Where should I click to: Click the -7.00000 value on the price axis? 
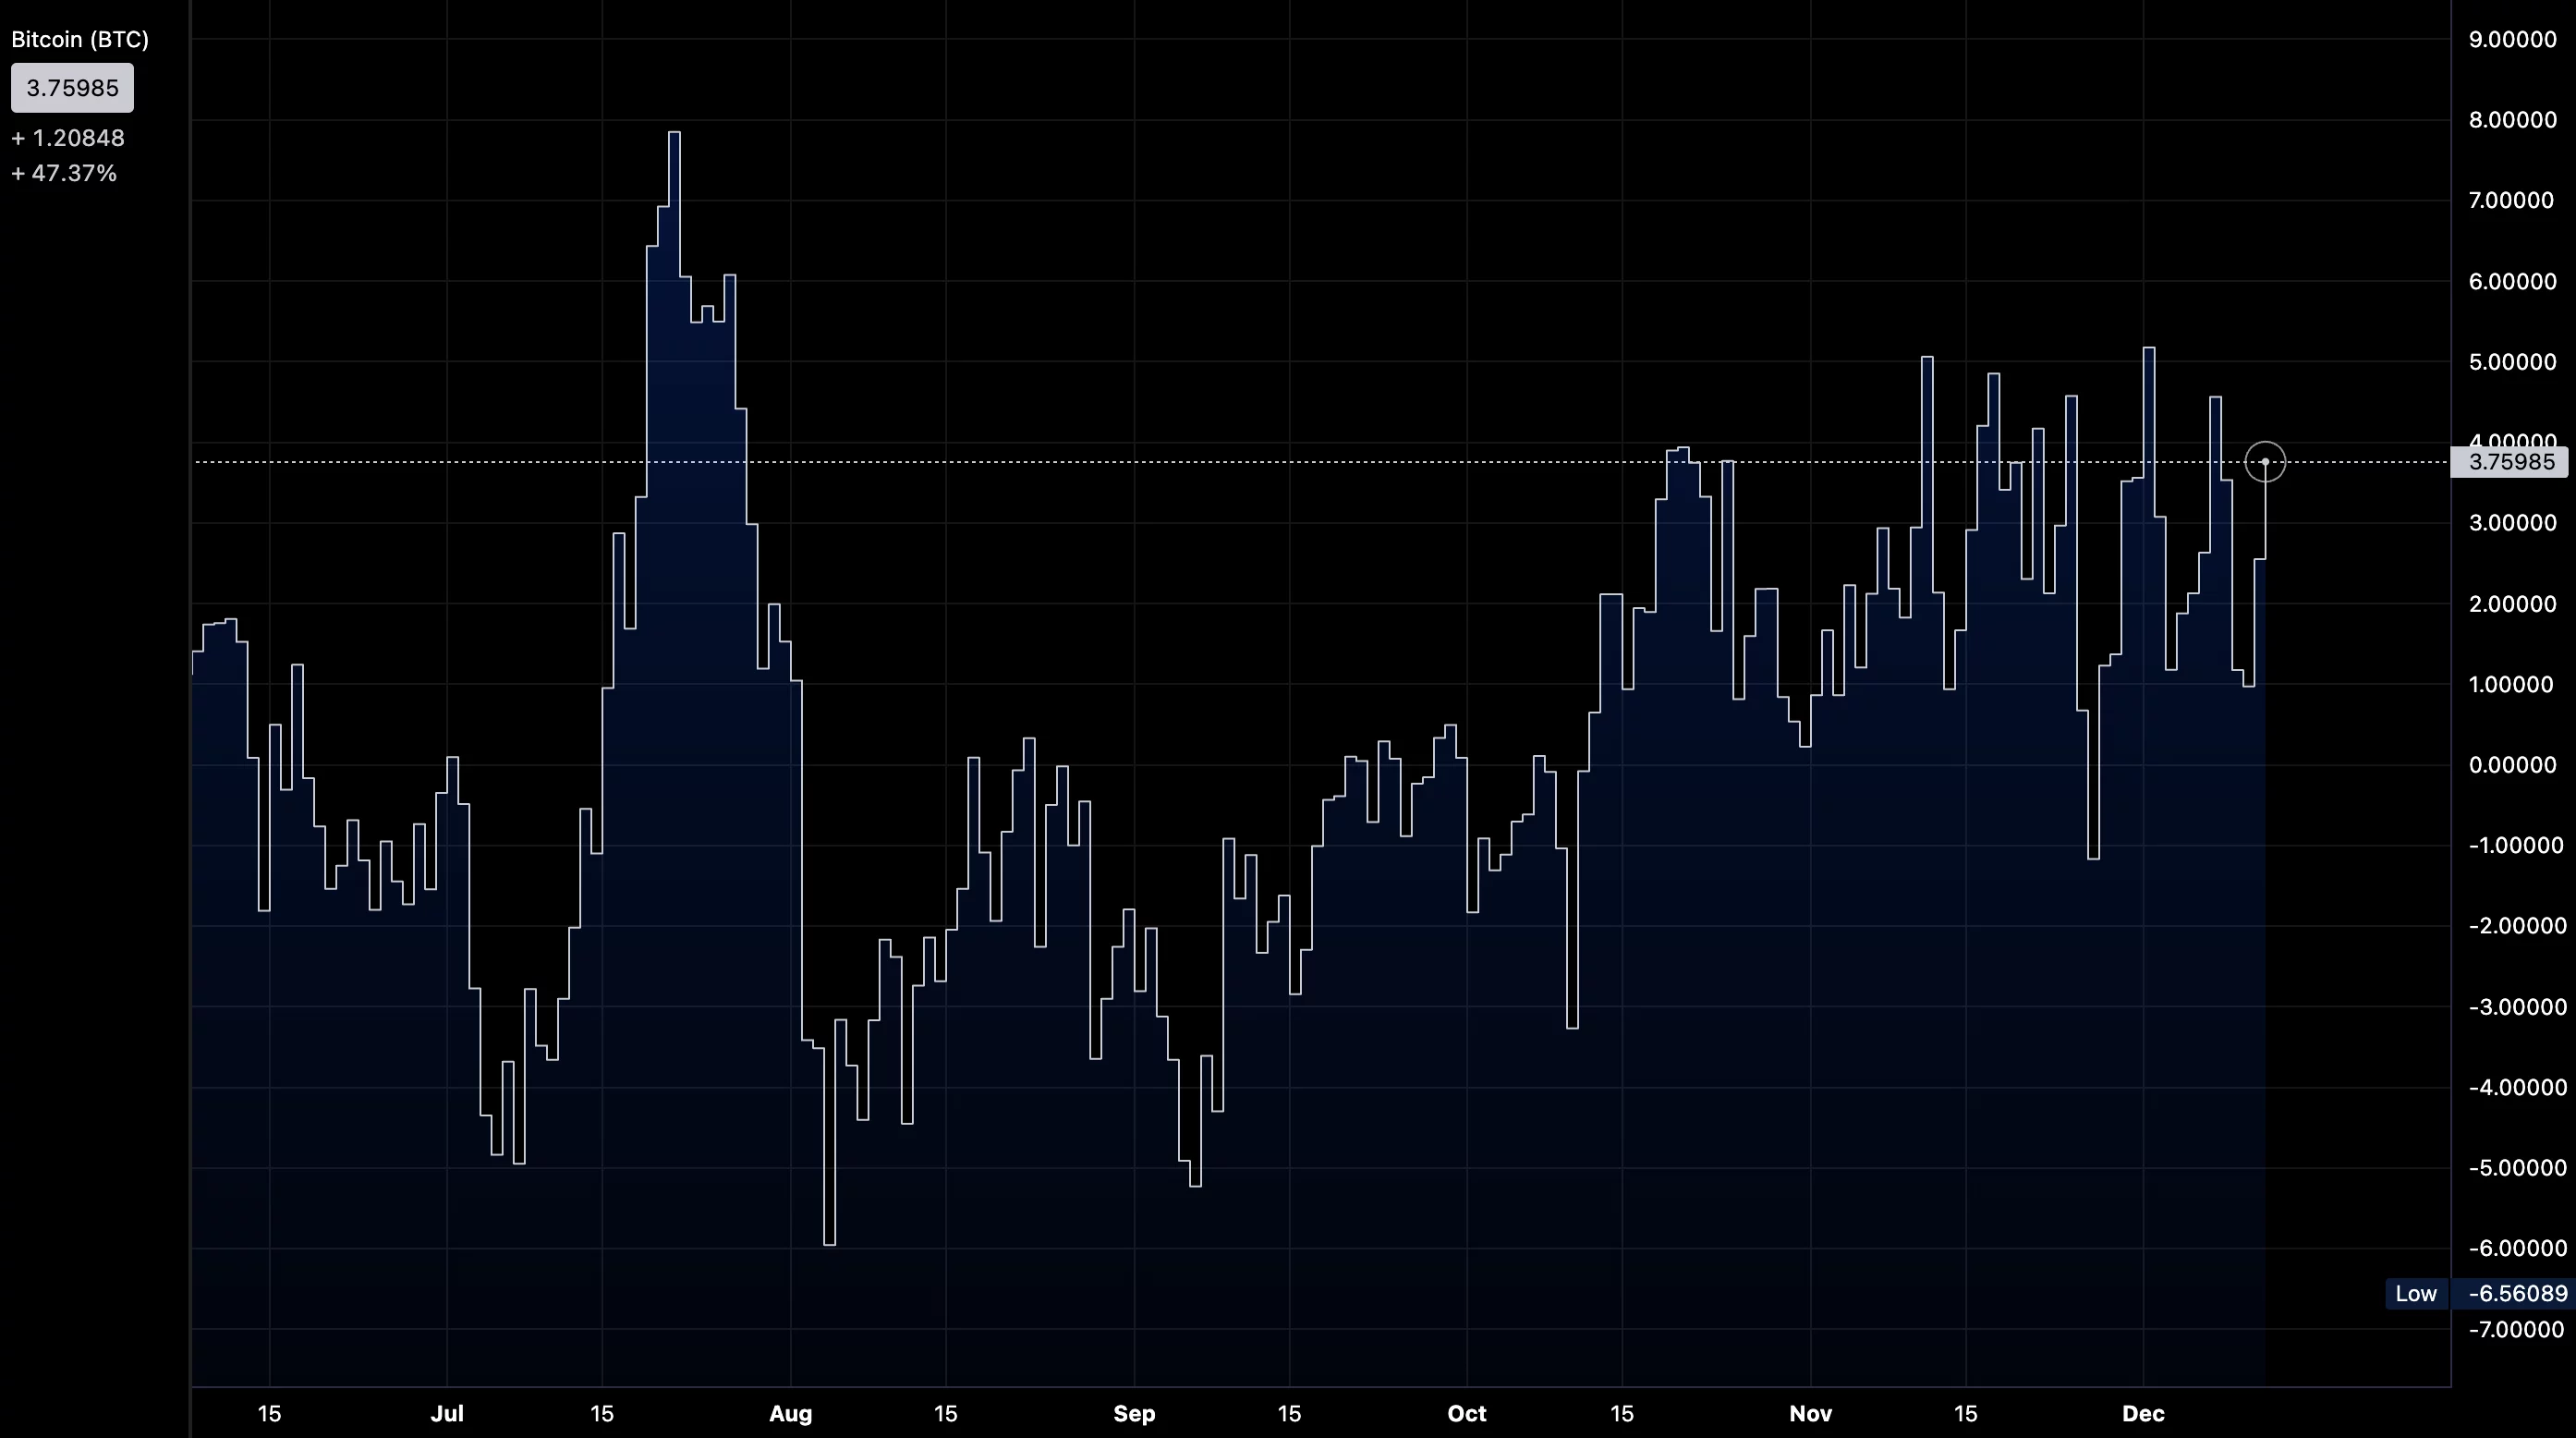click(2519, 1330)
